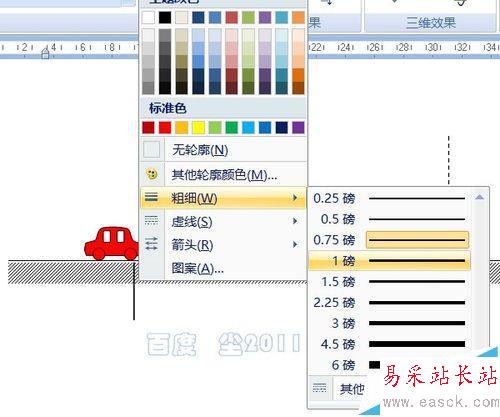Choose 0.5 磅 line weight

coord(389,219)
